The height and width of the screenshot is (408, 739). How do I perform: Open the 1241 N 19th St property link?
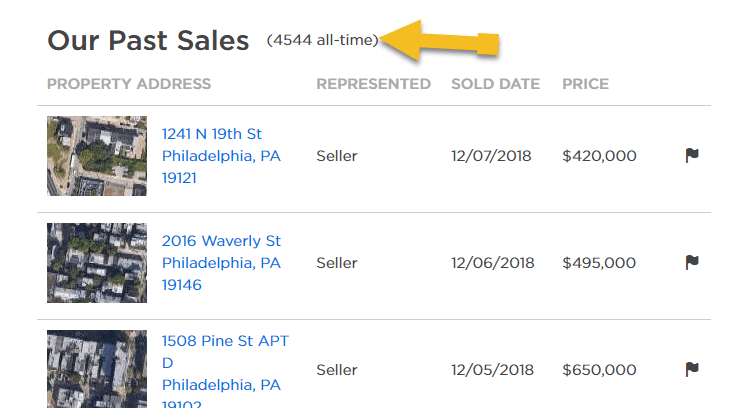221,156
